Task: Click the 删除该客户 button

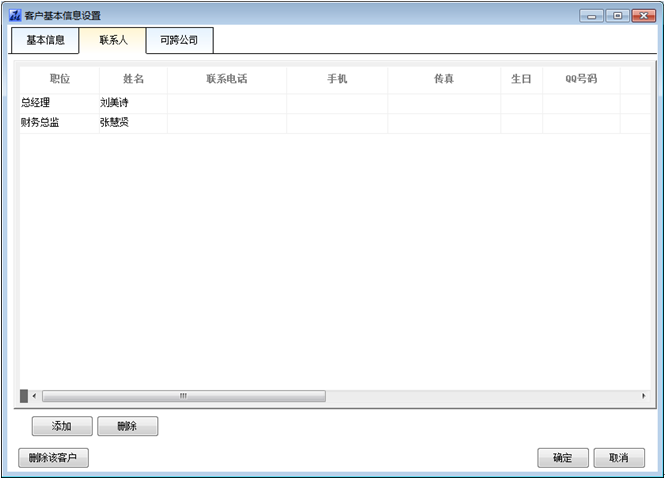Action: pyautogui.click(x=53, y=458)
